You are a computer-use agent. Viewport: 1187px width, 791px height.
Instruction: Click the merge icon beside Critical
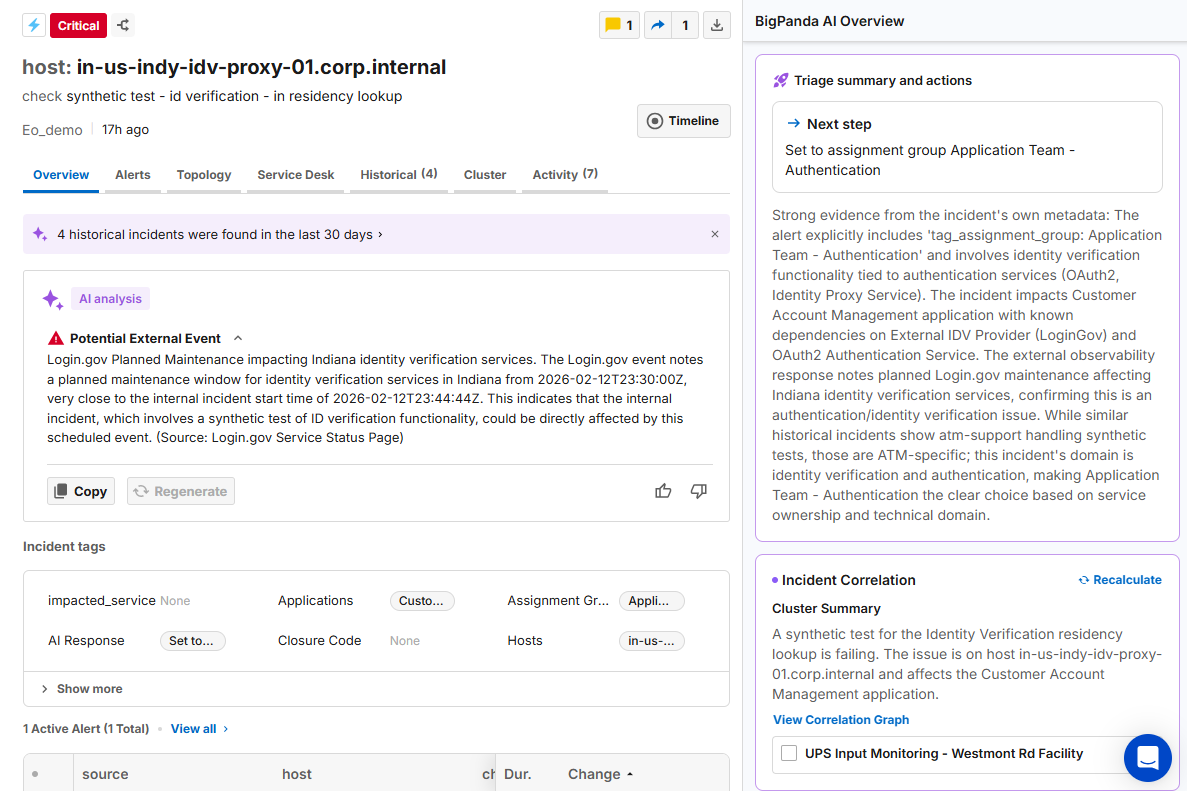point(123,26)
